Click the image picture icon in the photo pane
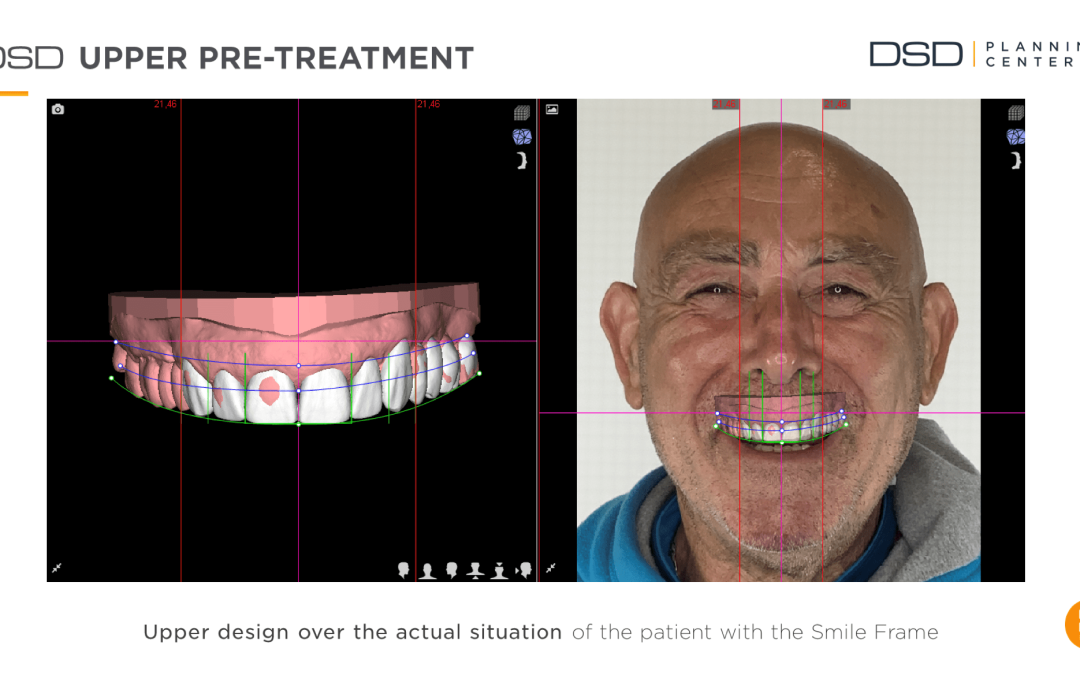This screenshot has width=1080, height=675. click(552, 110)
